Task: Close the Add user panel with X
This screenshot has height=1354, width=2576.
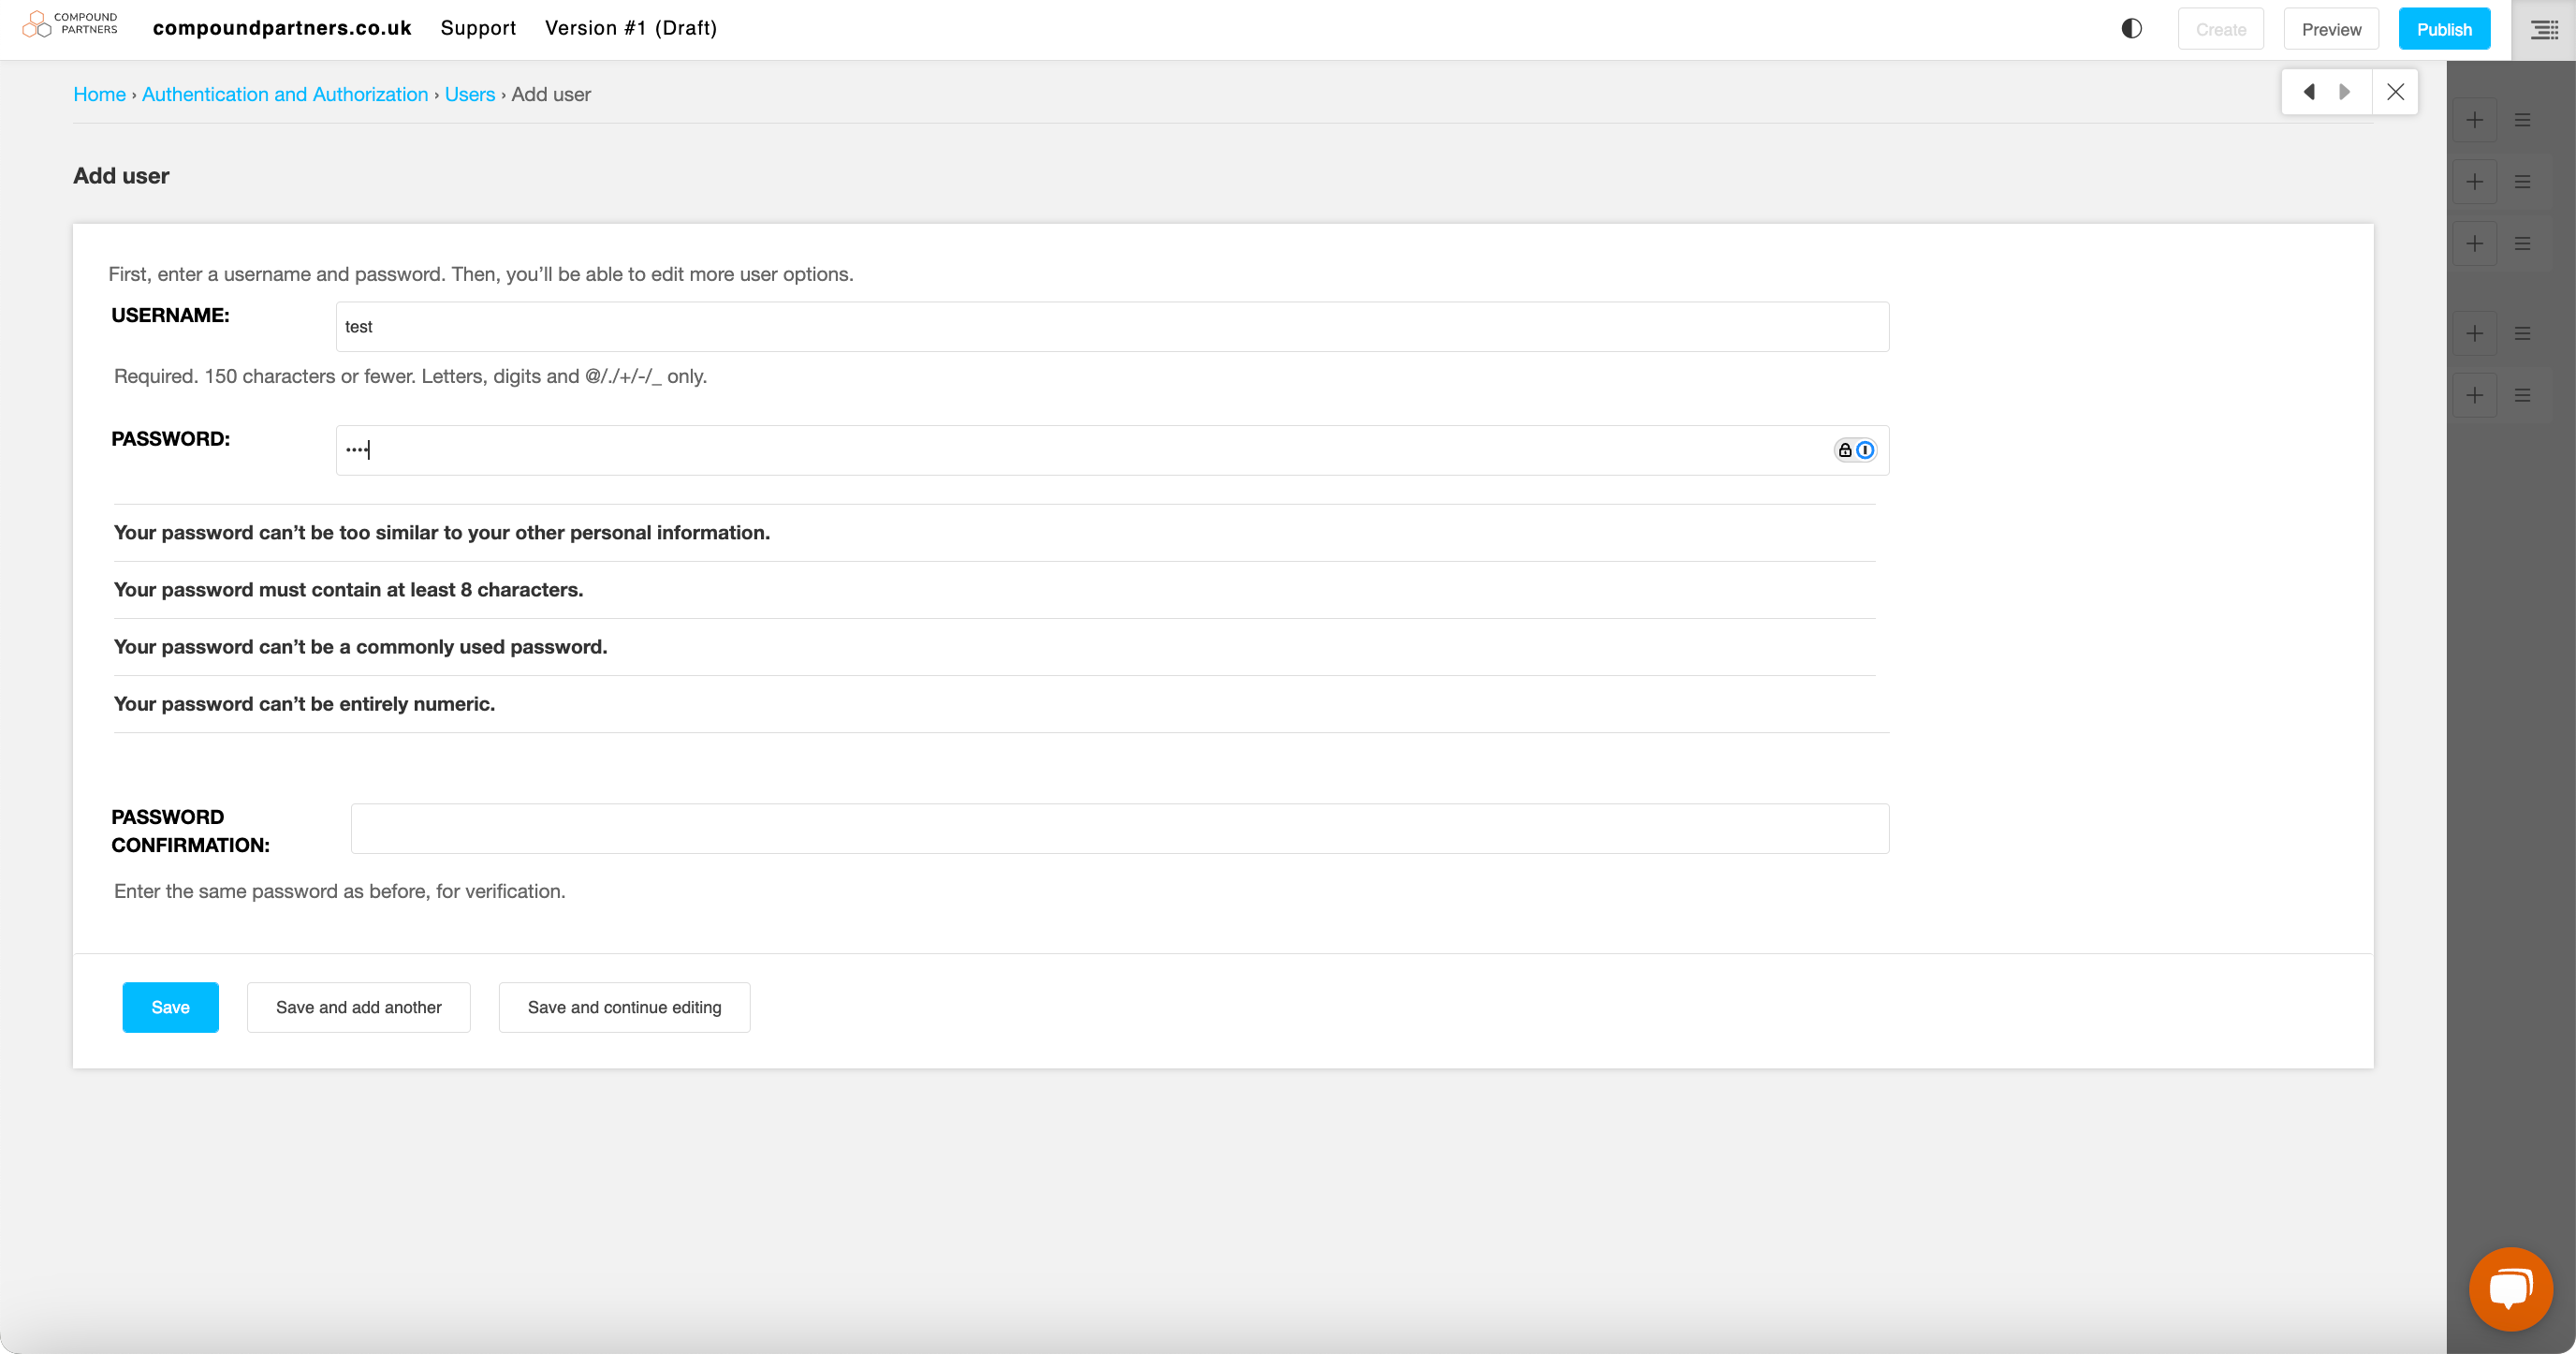Action: click(x=2395, y=92)
